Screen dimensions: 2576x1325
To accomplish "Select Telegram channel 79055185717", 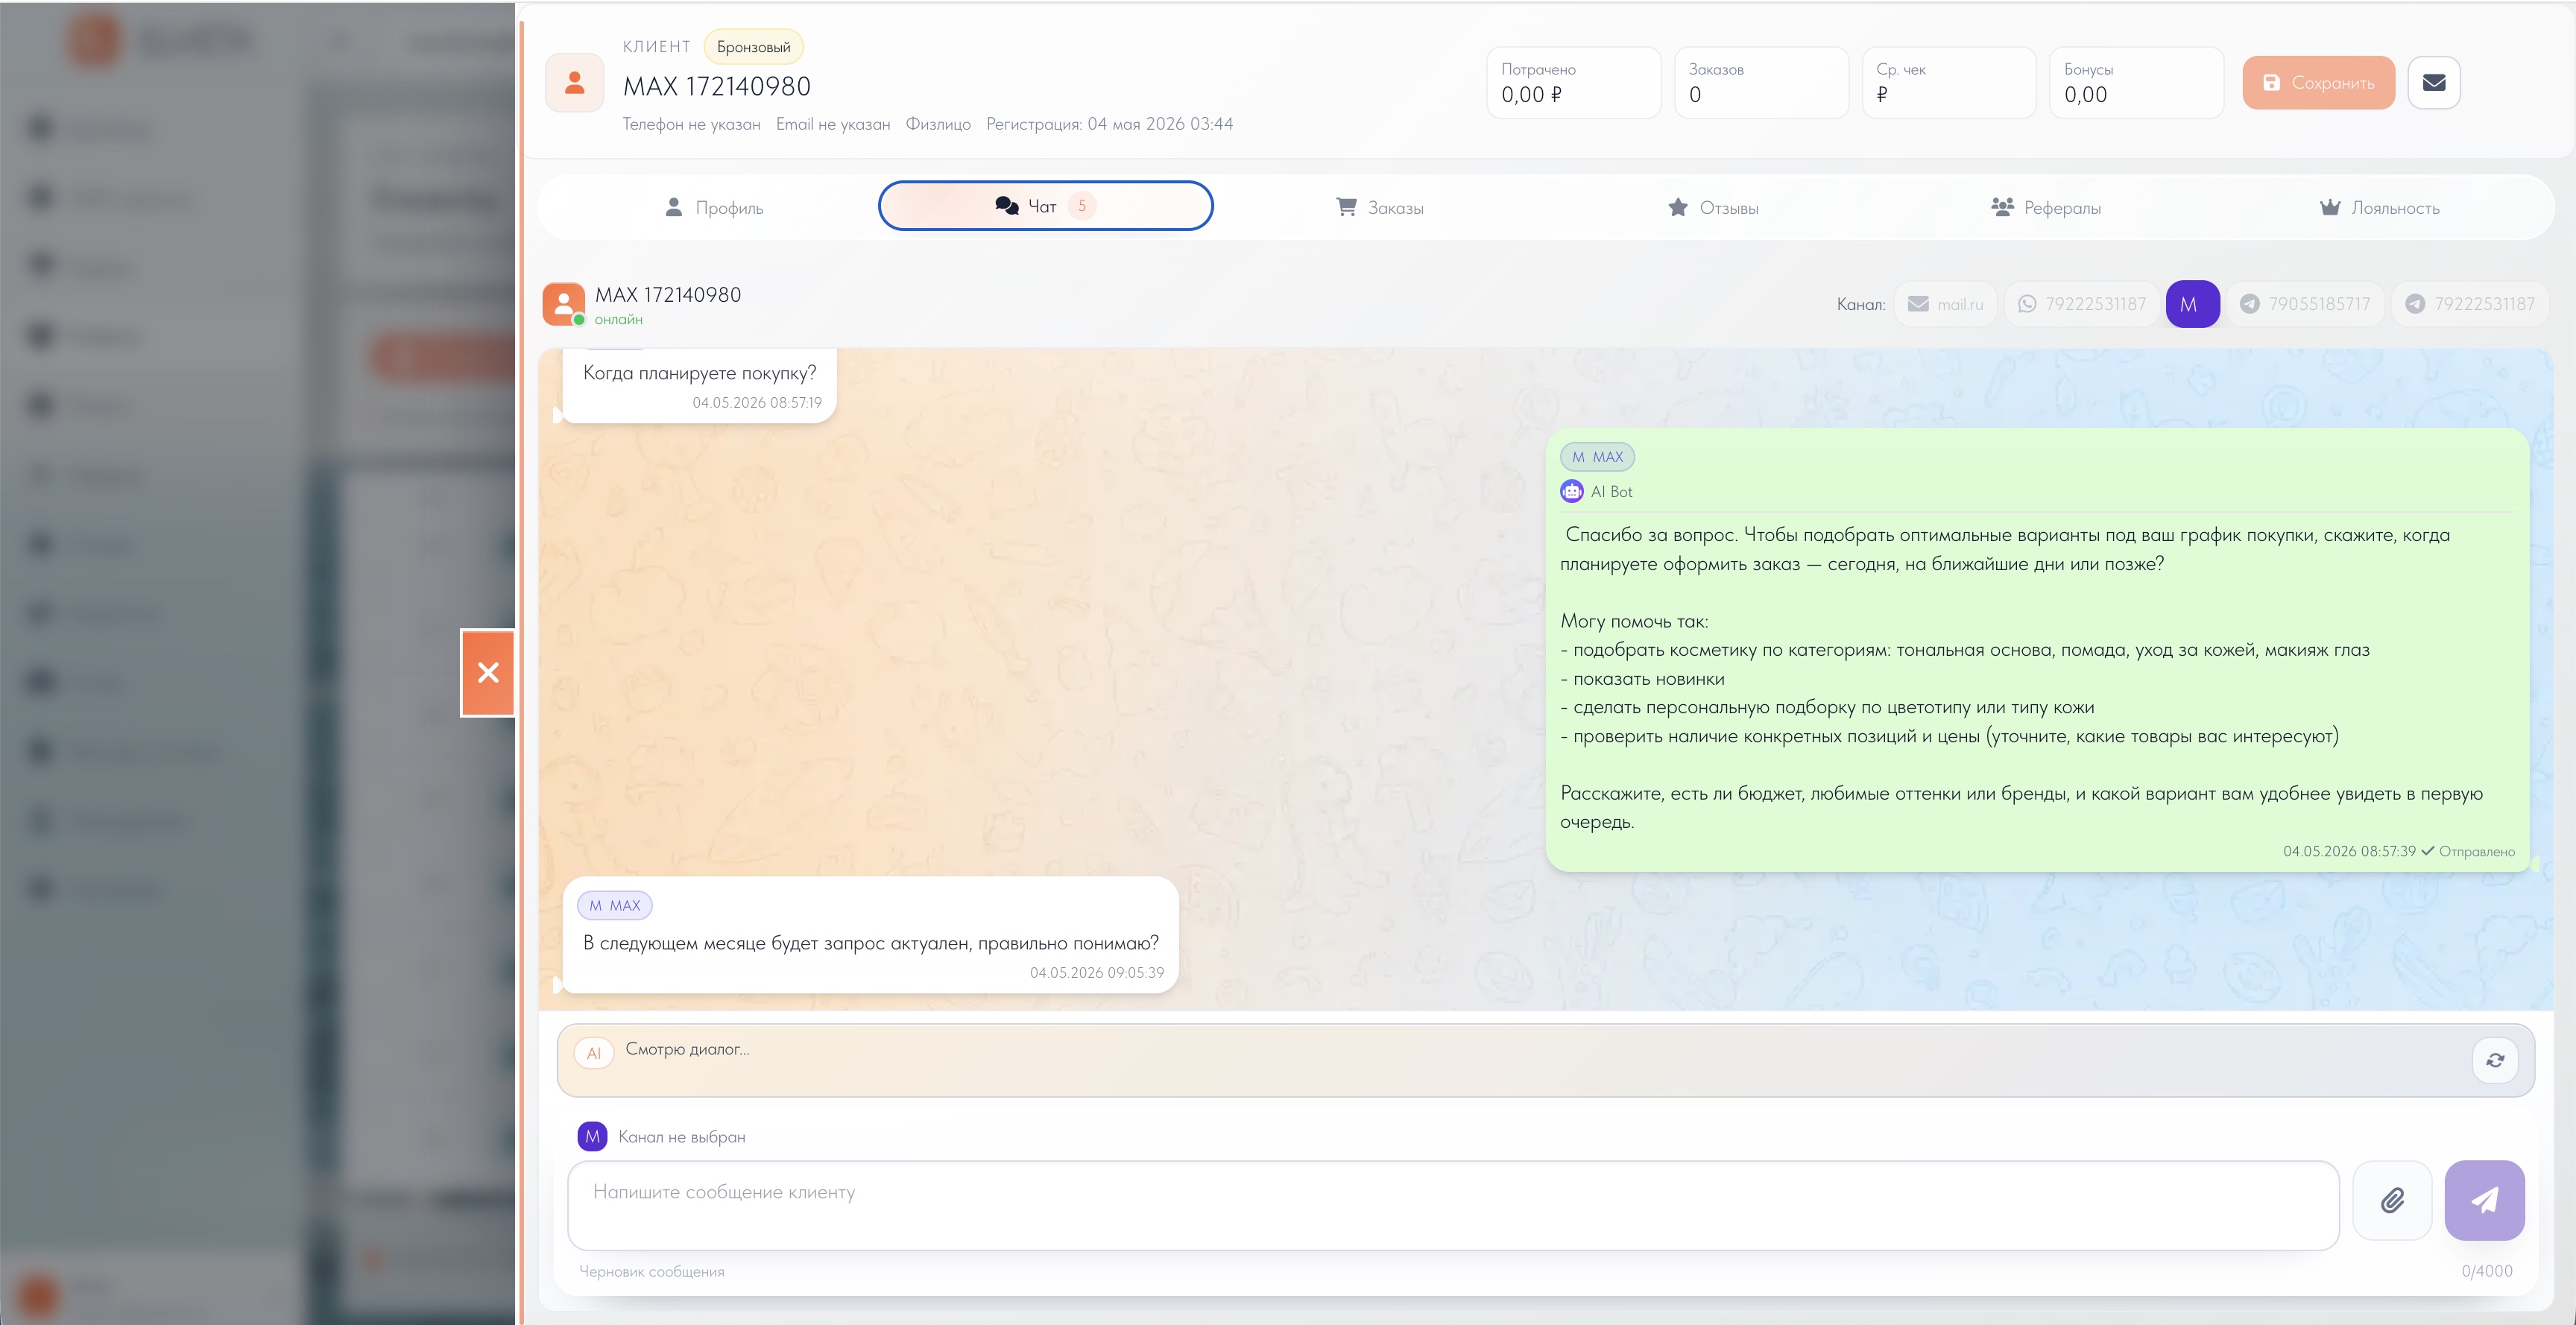I will click(x=2305, y=304).
